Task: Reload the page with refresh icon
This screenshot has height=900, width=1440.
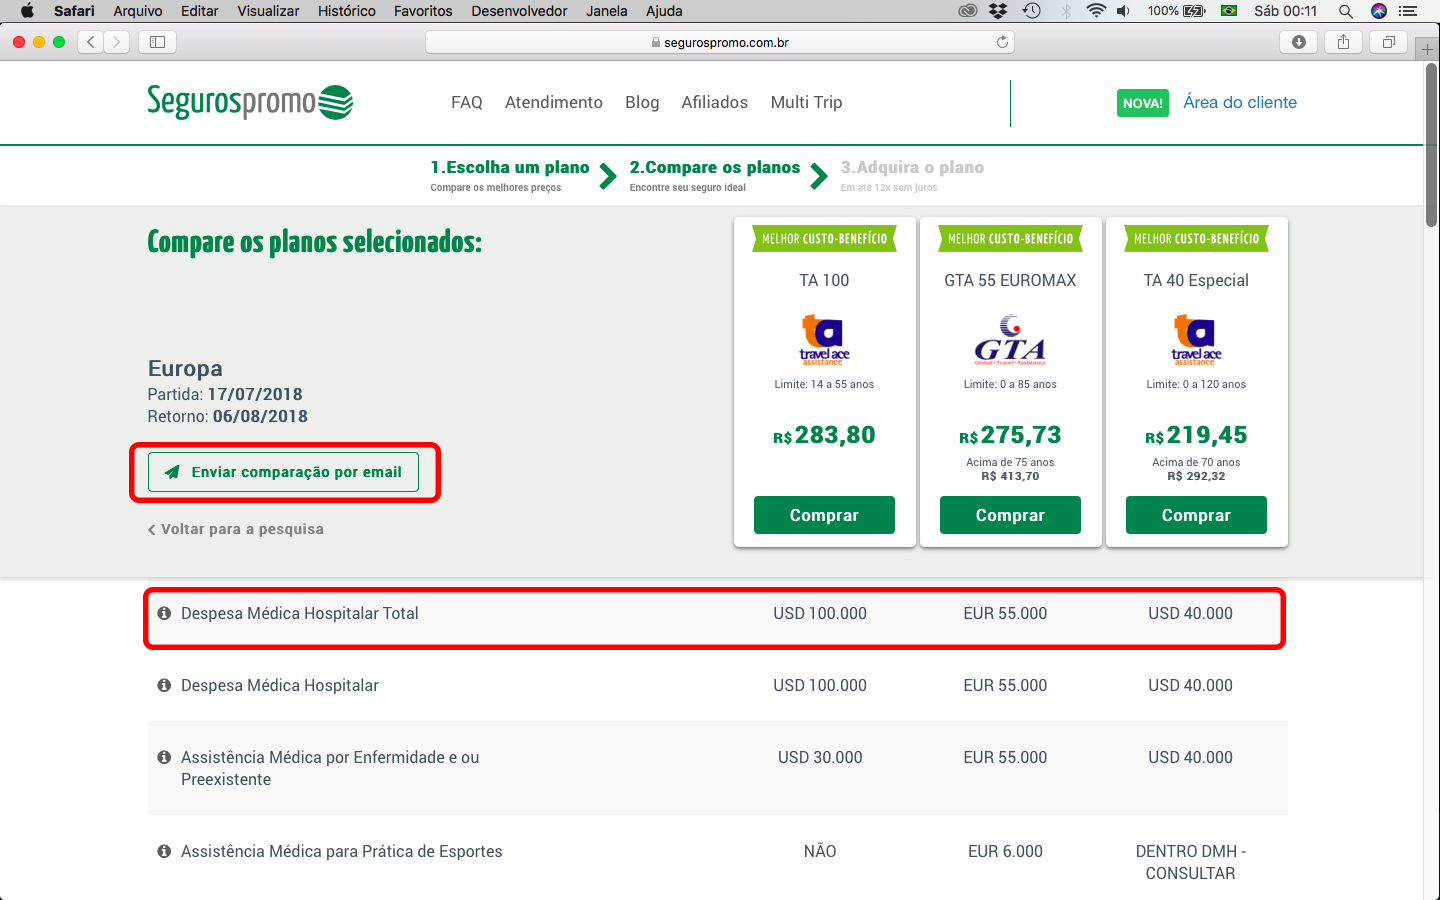Action: [1002, 42]
